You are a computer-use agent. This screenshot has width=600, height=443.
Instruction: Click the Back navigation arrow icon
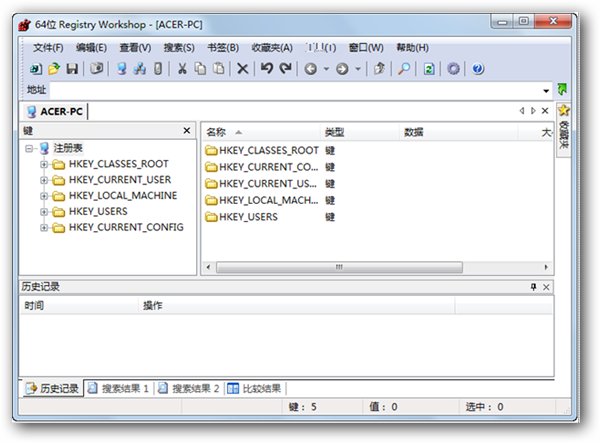tap(311, 69)
